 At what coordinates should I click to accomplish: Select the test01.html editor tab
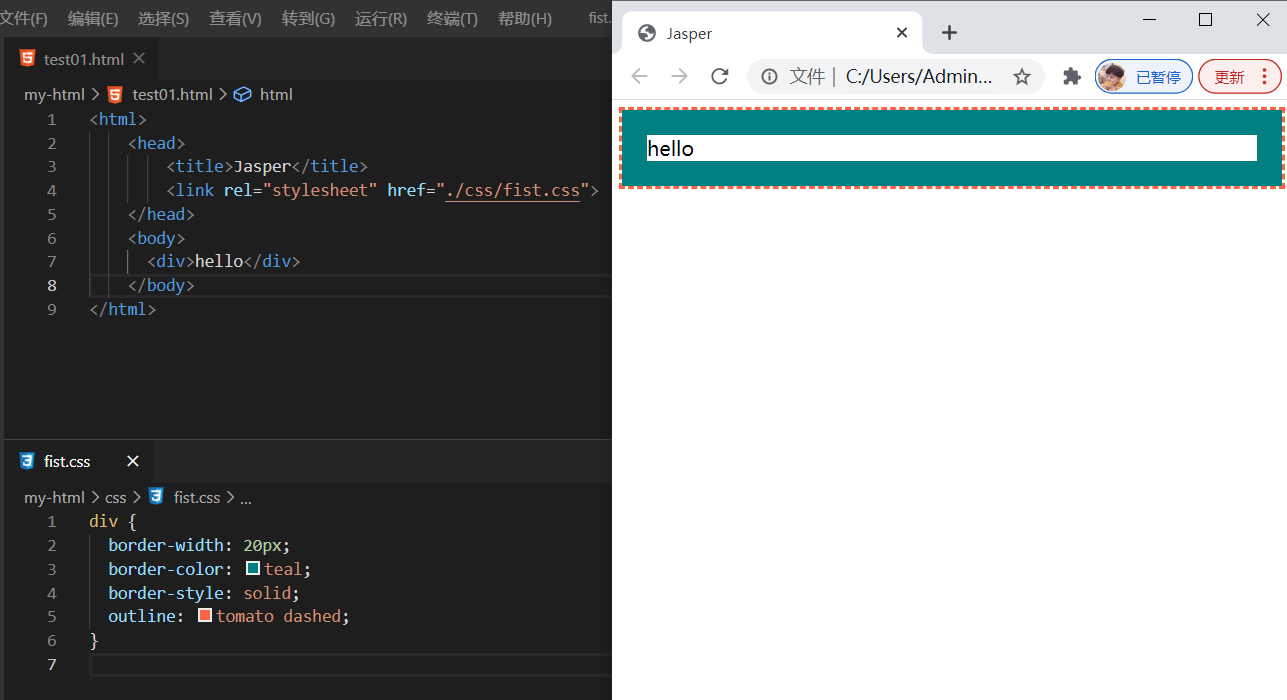tap(83, 59)
